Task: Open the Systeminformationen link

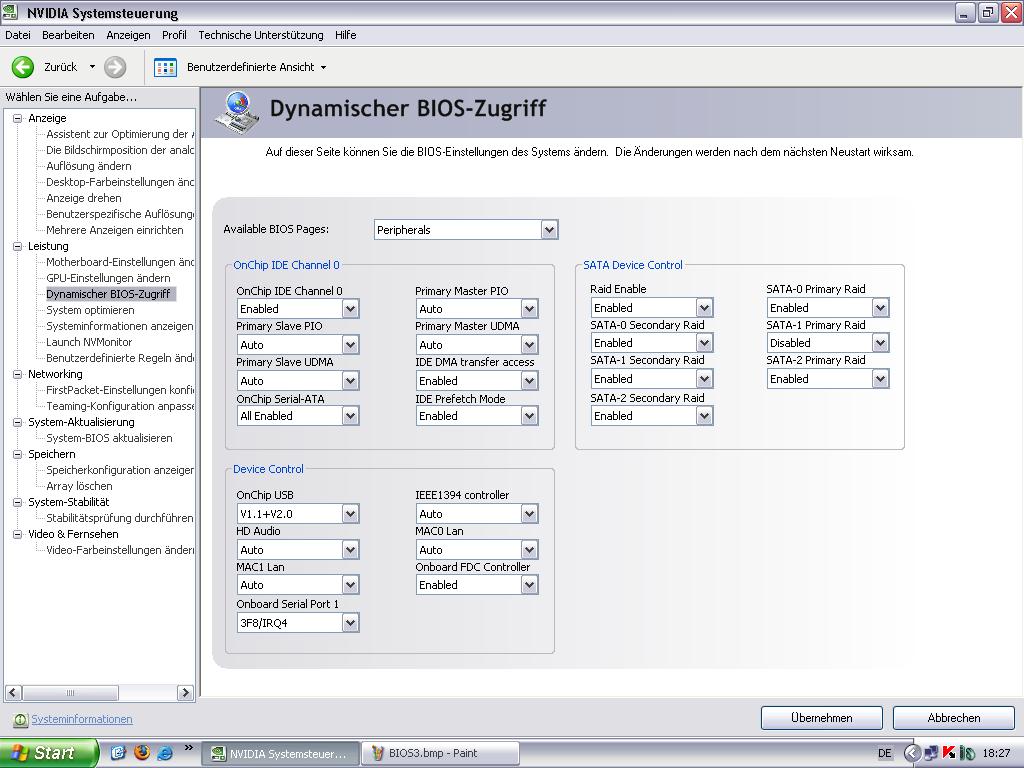Action: (x=82, y=719)
